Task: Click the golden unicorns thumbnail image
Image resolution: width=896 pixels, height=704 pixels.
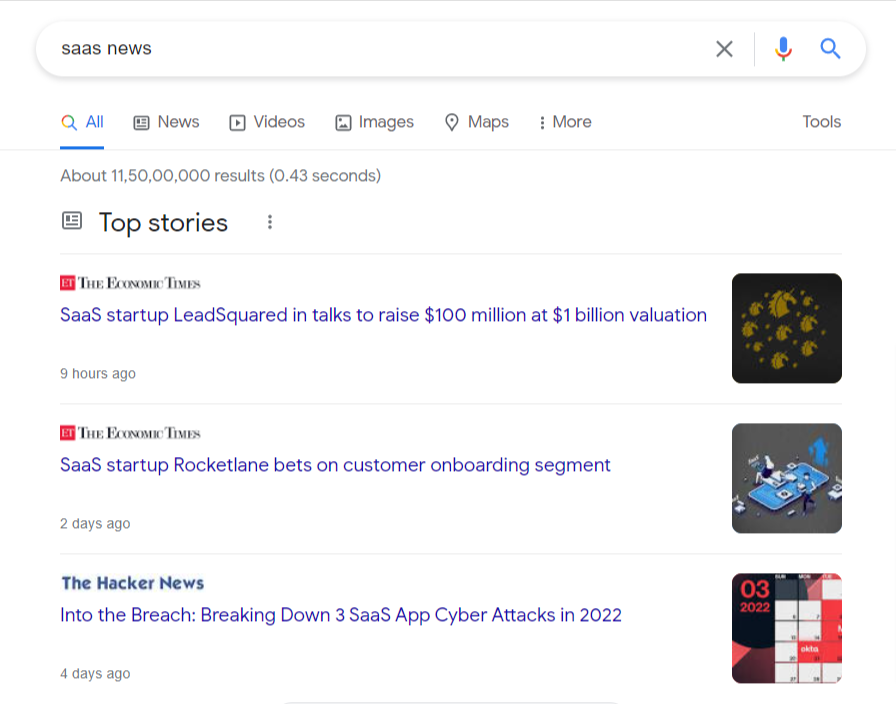Action: (x=786, y=328)
